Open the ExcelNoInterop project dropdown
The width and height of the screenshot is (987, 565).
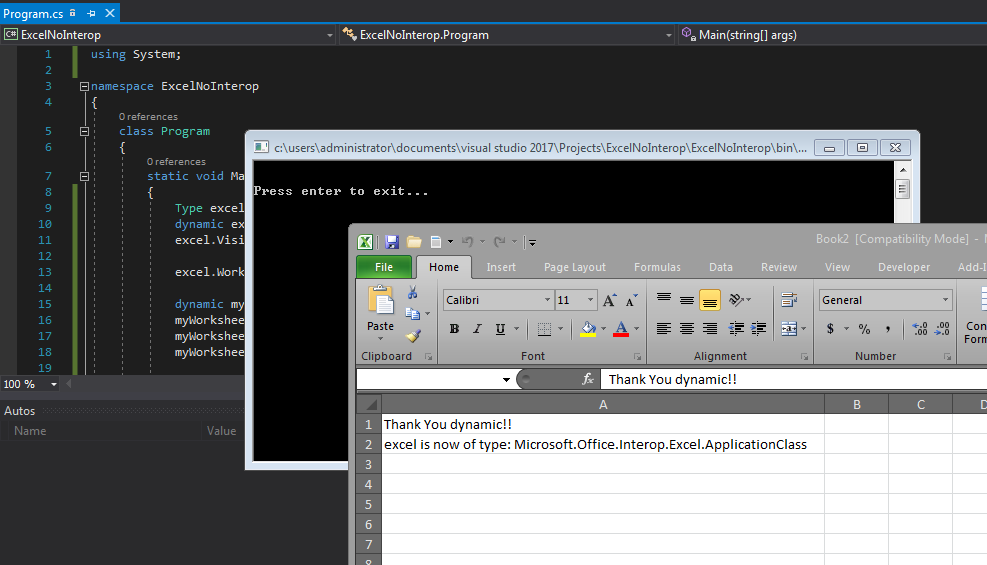pyautogui.click(x=329, y=35)
